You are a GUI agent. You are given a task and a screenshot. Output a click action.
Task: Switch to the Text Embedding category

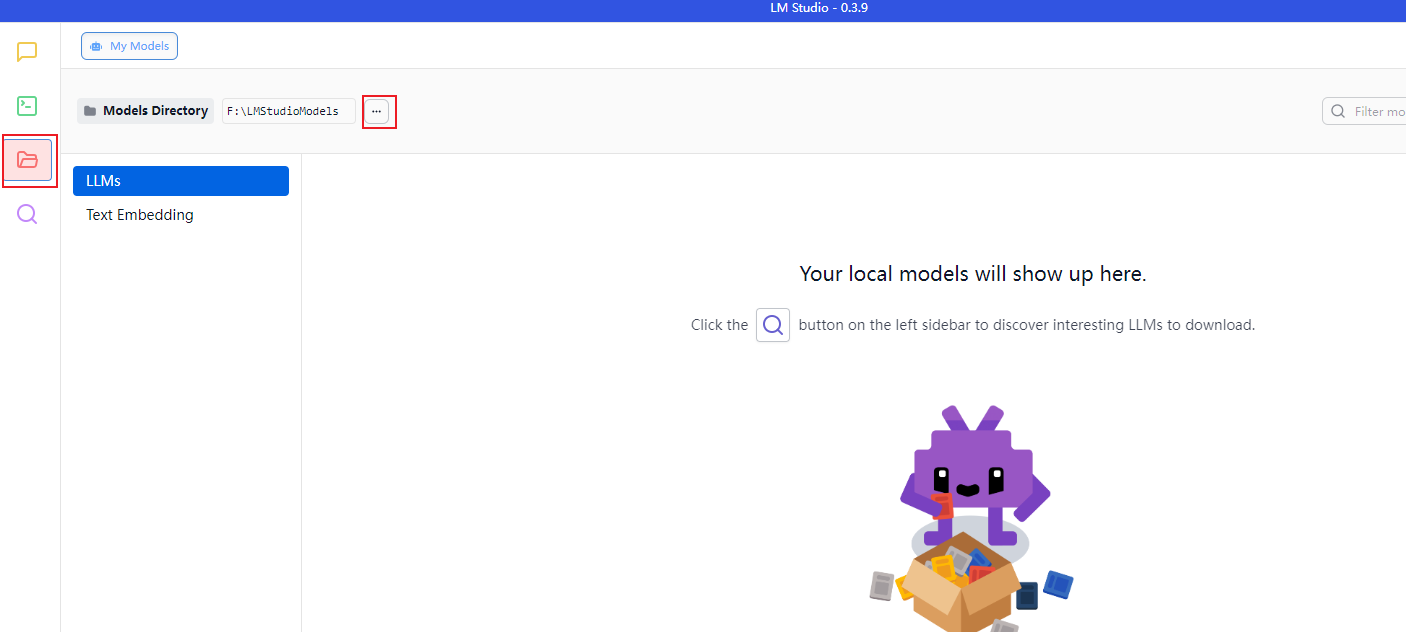140,215
